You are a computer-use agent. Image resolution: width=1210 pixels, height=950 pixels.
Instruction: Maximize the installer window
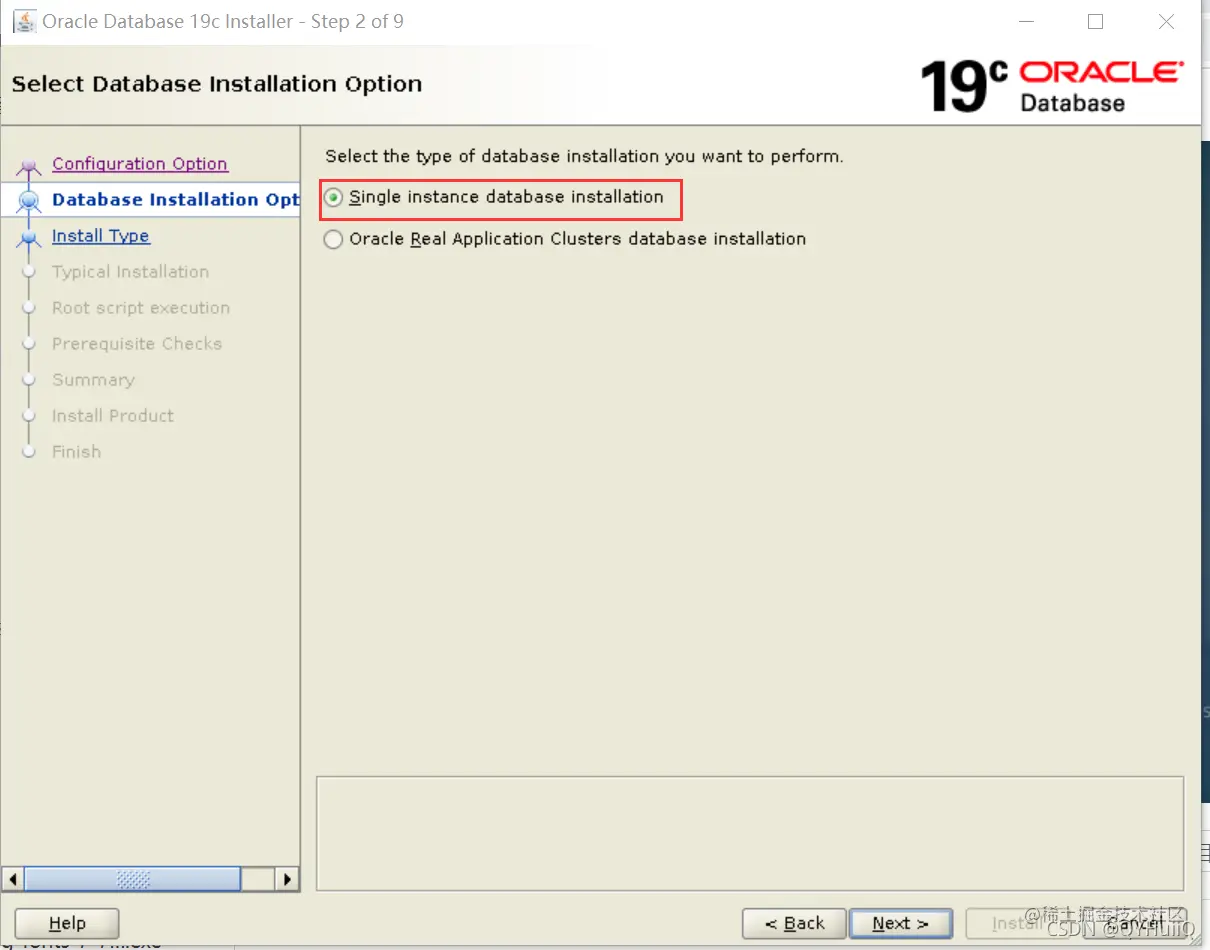[1095, 21]
